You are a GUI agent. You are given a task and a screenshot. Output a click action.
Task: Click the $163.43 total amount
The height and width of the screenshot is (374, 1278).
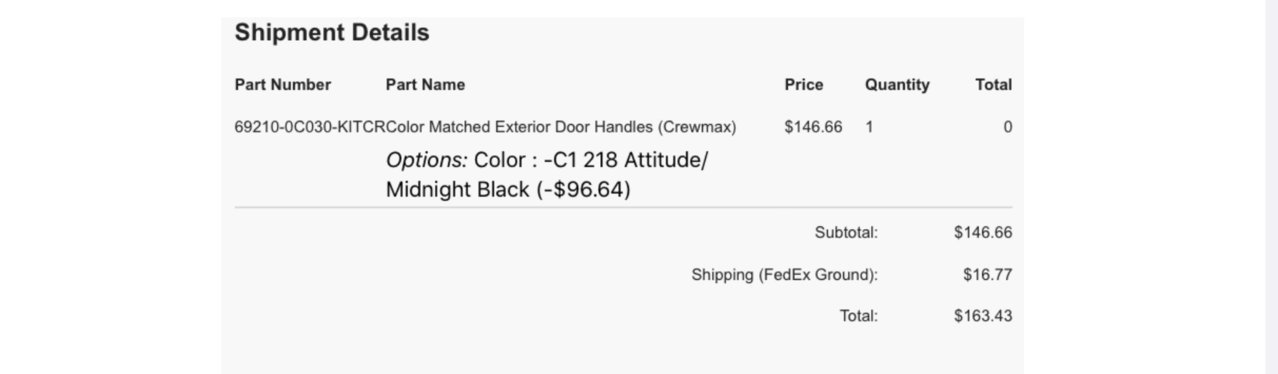click(x=983, y=316)
